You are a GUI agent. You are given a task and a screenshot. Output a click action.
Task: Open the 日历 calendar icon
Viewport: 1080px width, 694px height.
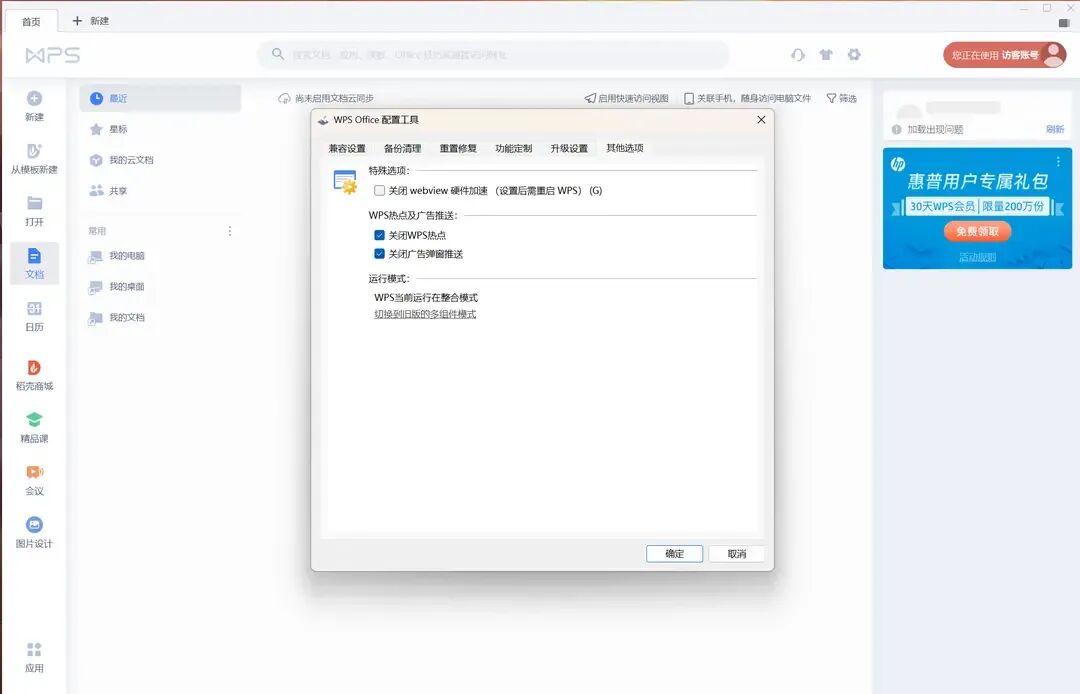click(x=34, y=308)
